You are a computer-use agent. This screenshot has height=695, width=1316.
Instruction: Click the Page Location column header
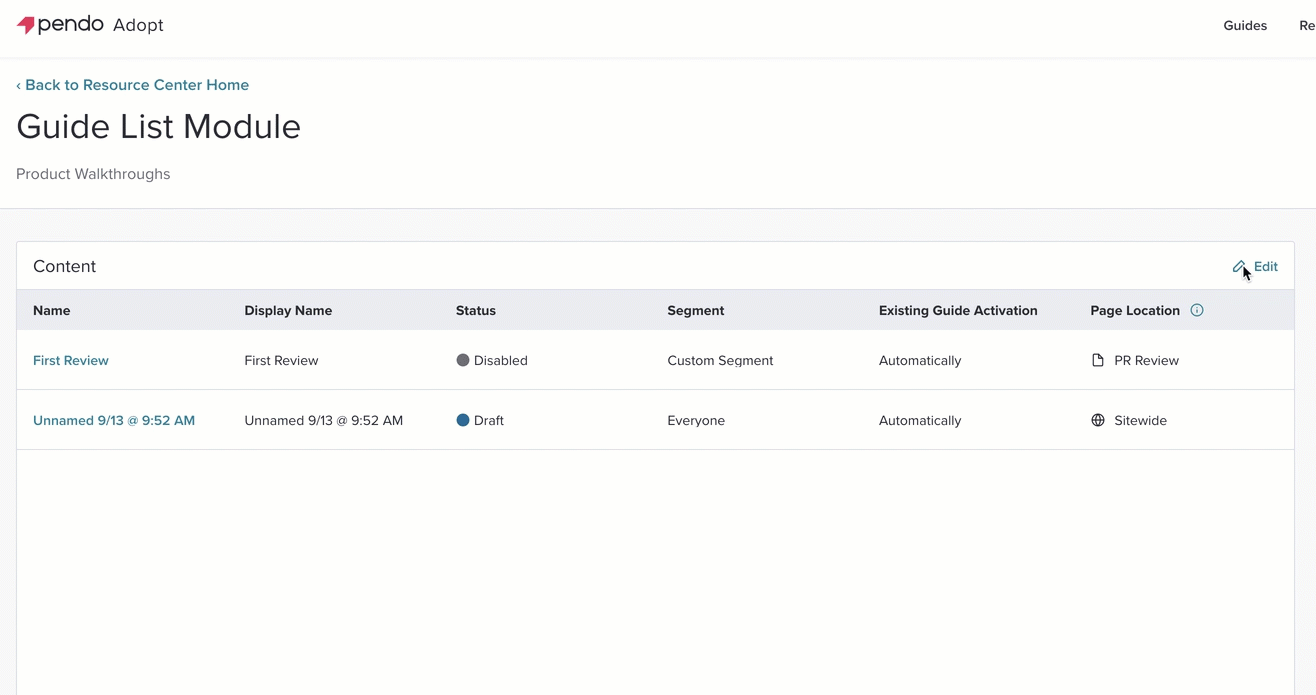[1135, 310]
